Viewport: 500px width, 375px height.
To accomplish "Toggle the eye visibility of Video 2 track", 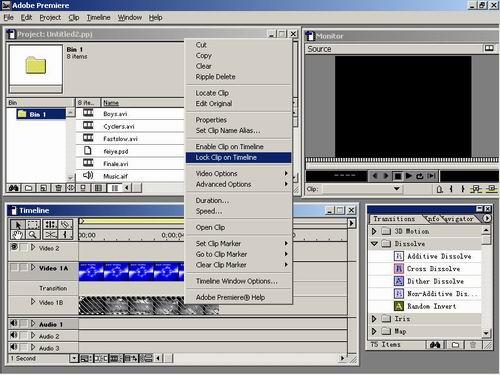I will (14, 247).
